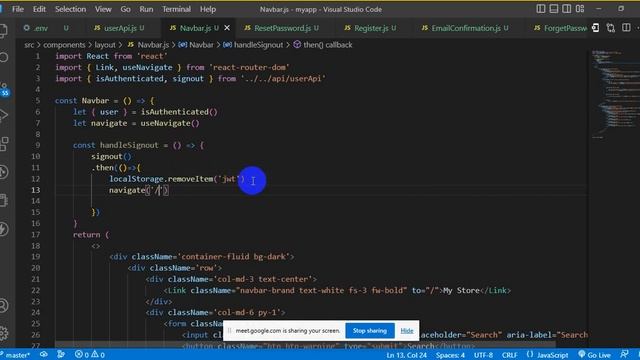The image size is (640, 360).
Task: Change file encoding UTF-8
Action: click(x=483, y=355)
